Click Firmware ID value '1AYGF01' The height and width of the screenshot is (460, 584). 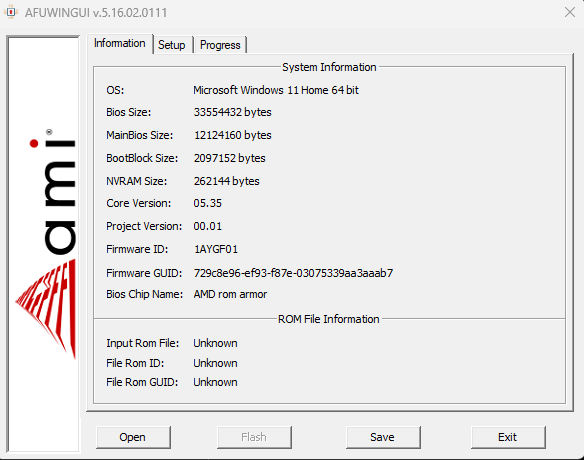click(216, 249)
